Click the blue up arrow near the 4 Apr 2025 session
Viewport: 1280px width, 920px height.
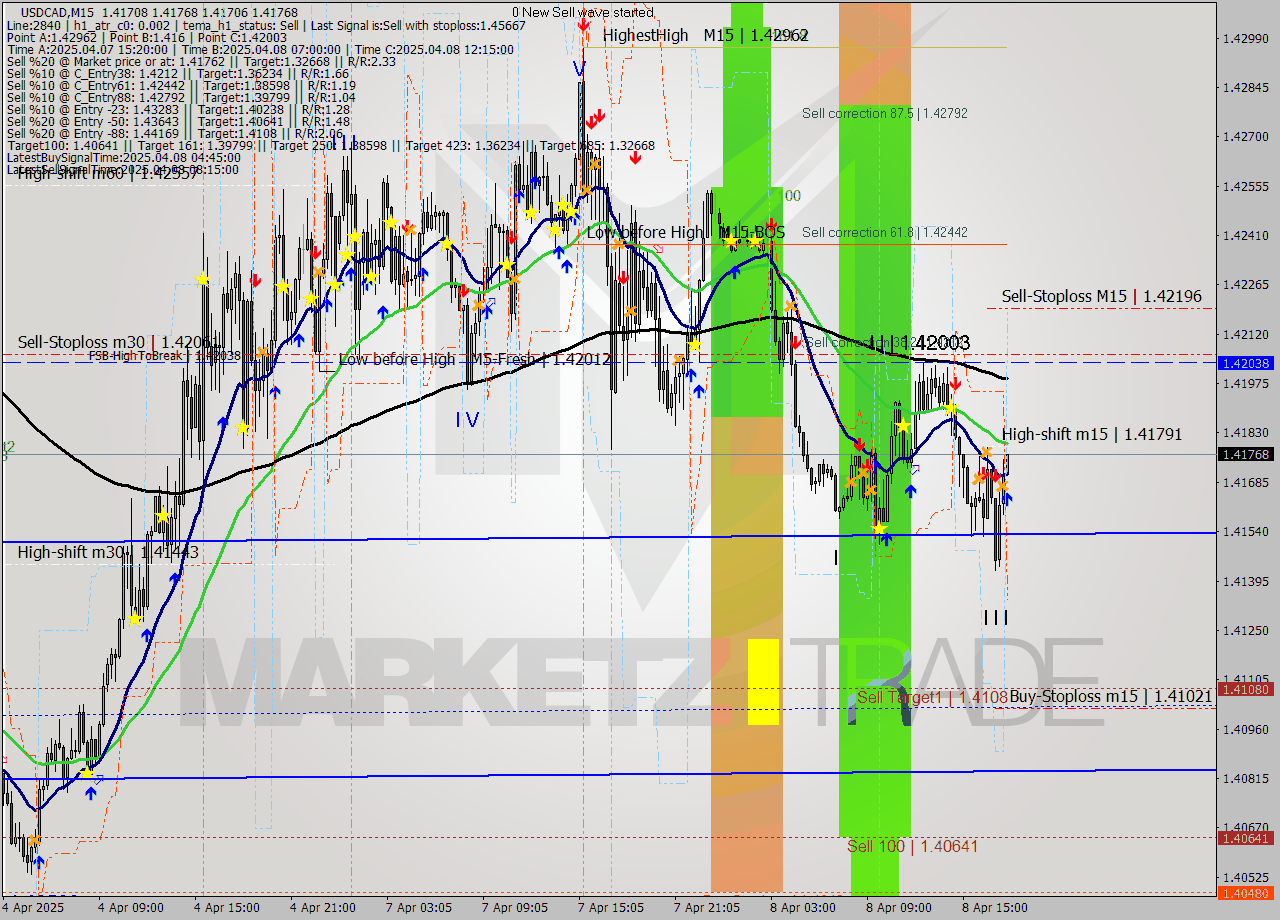click(88, 791)
